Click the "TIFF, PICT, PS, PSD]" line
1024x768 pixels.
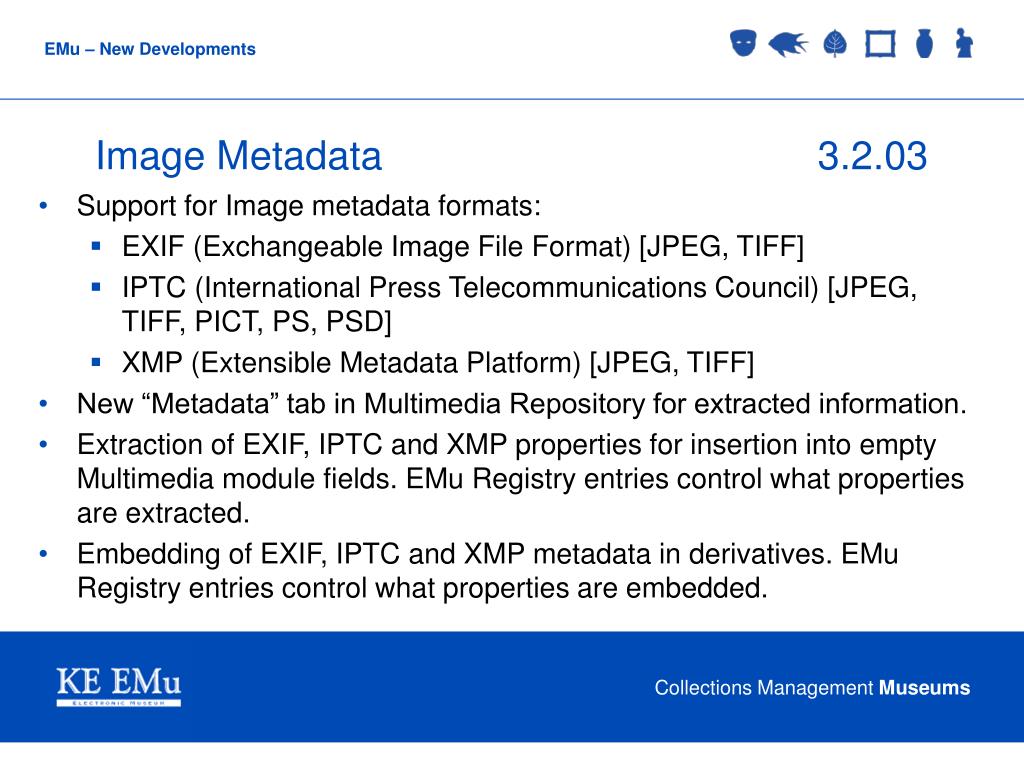click(257, 322)
